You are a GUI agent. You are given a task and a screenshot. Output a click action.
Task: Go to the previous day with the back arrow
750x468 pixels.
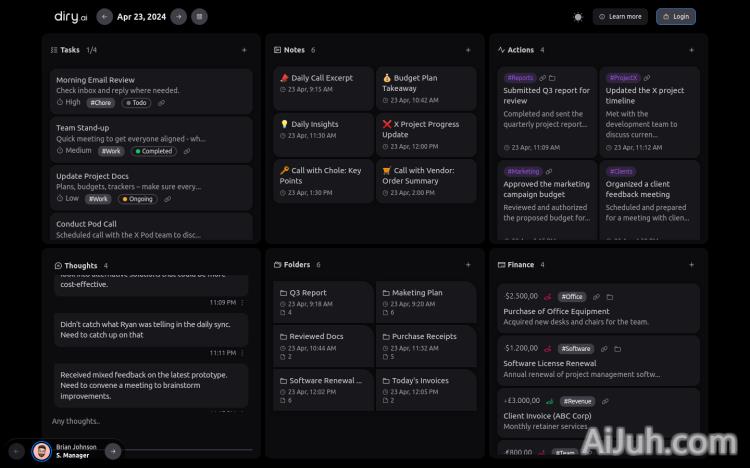pos(105,16)
